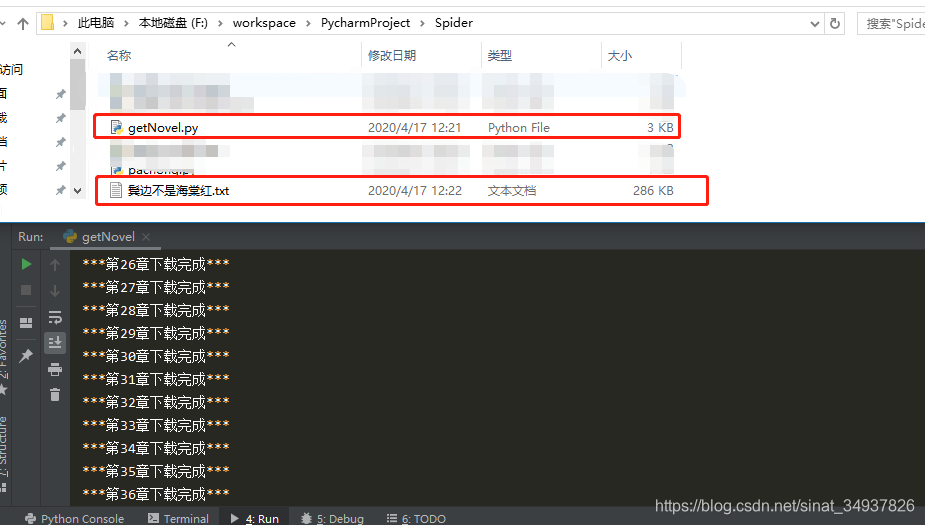The height and width of the screenshot is (525, 925).
Task: Pin the Run tab
Action: coord(26,356)
